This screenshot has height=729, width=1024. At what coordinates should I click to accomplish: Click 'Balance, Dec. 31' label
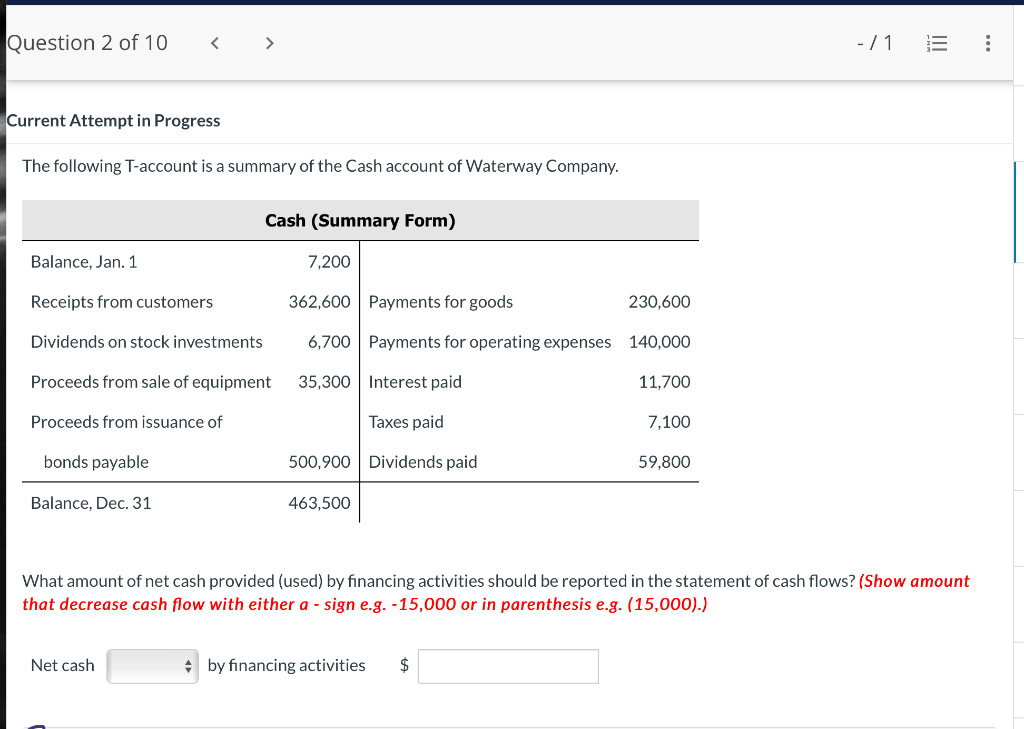(91, 503)
